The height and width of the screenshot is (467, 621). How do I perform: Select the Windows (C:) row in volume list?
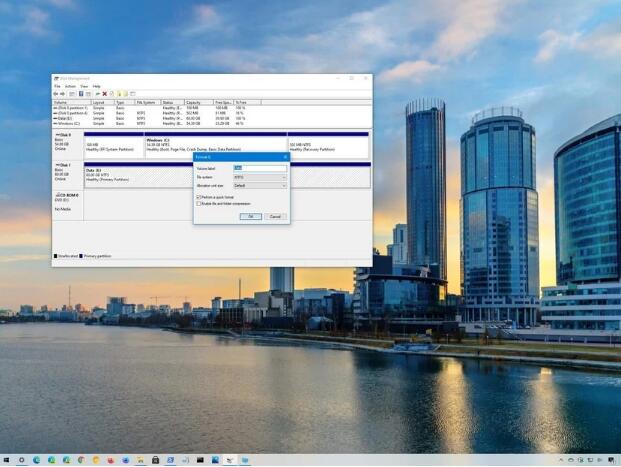pos(150,124)
